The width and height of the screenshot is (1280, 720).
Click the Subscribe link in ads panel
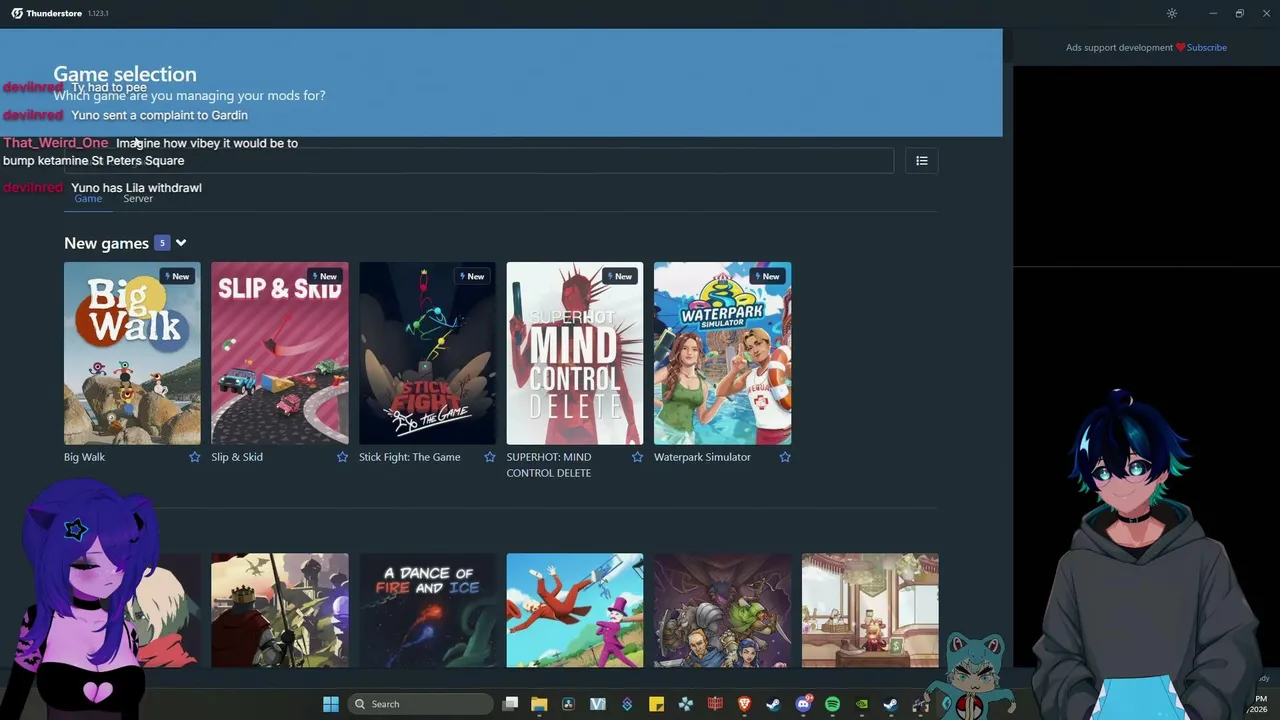(1207, 48)
